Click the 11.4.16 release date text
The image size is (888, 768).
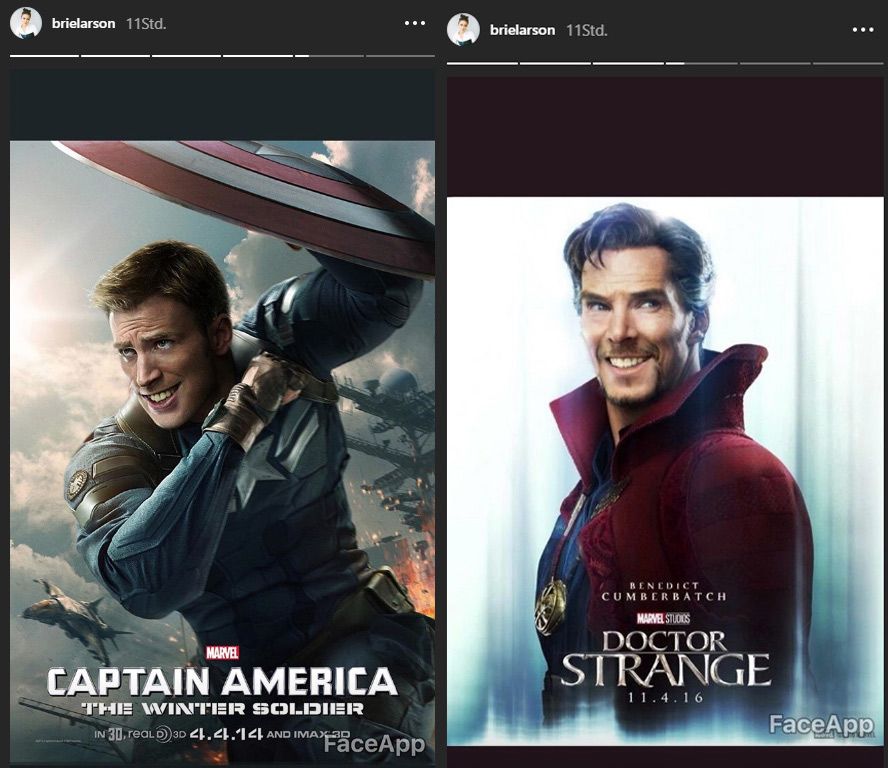coord(665,697)
